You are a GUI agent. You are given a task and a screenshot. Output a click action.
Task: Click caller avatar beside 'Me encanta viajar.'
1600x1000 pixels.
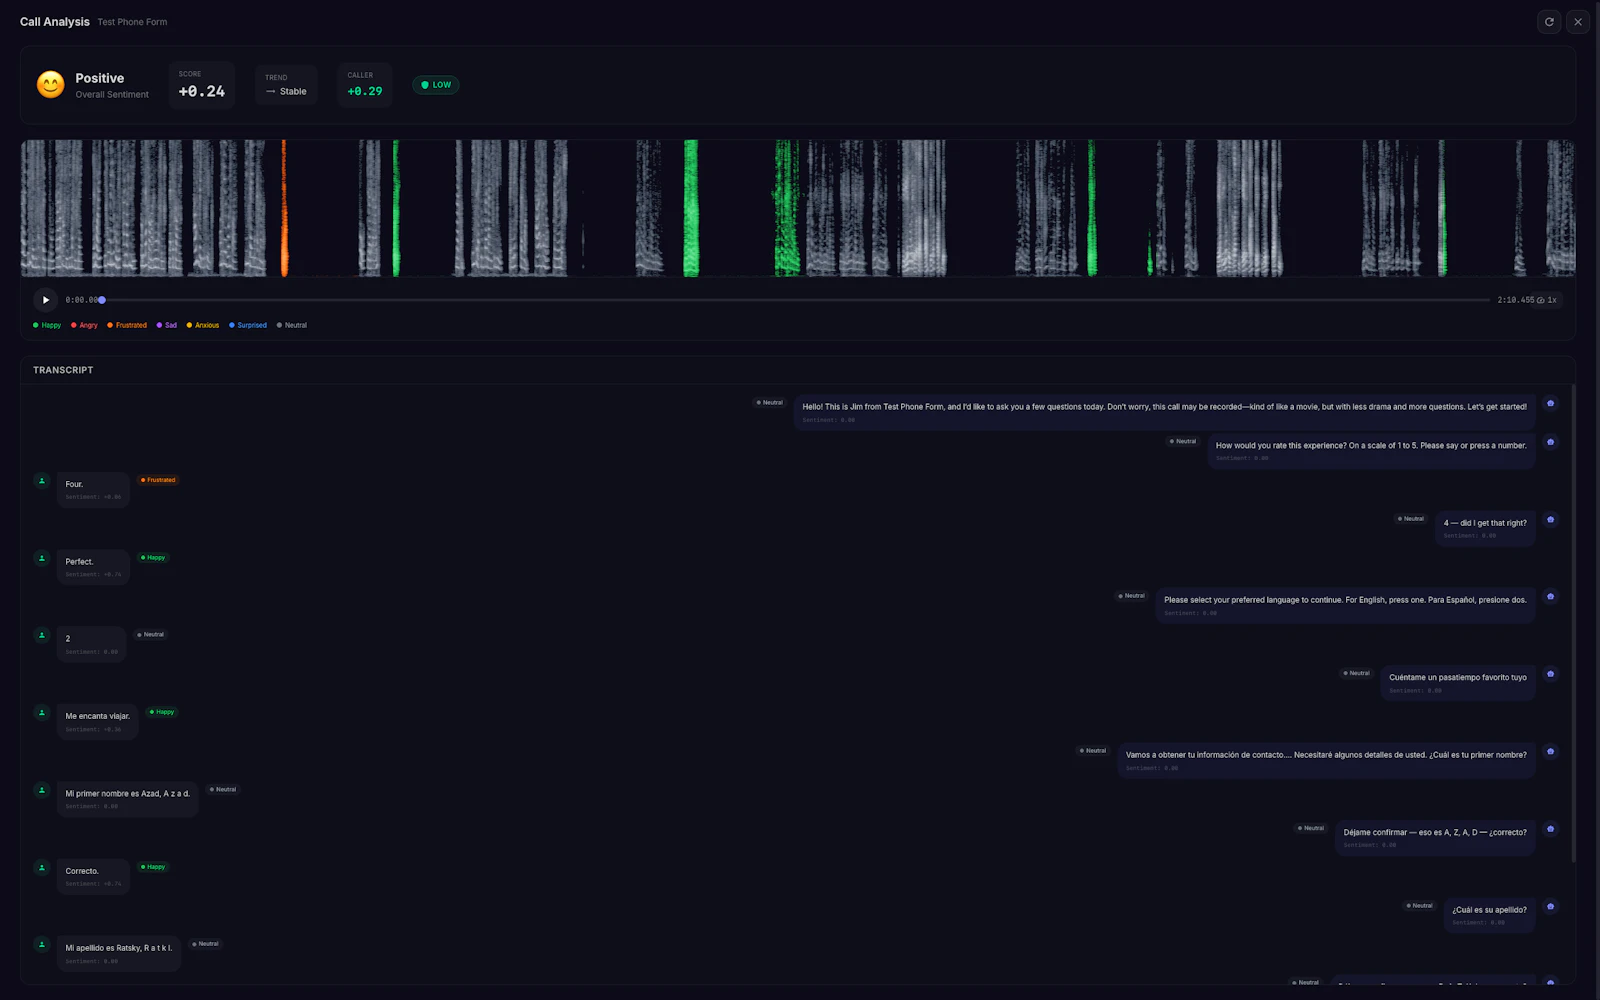(42, 713)
